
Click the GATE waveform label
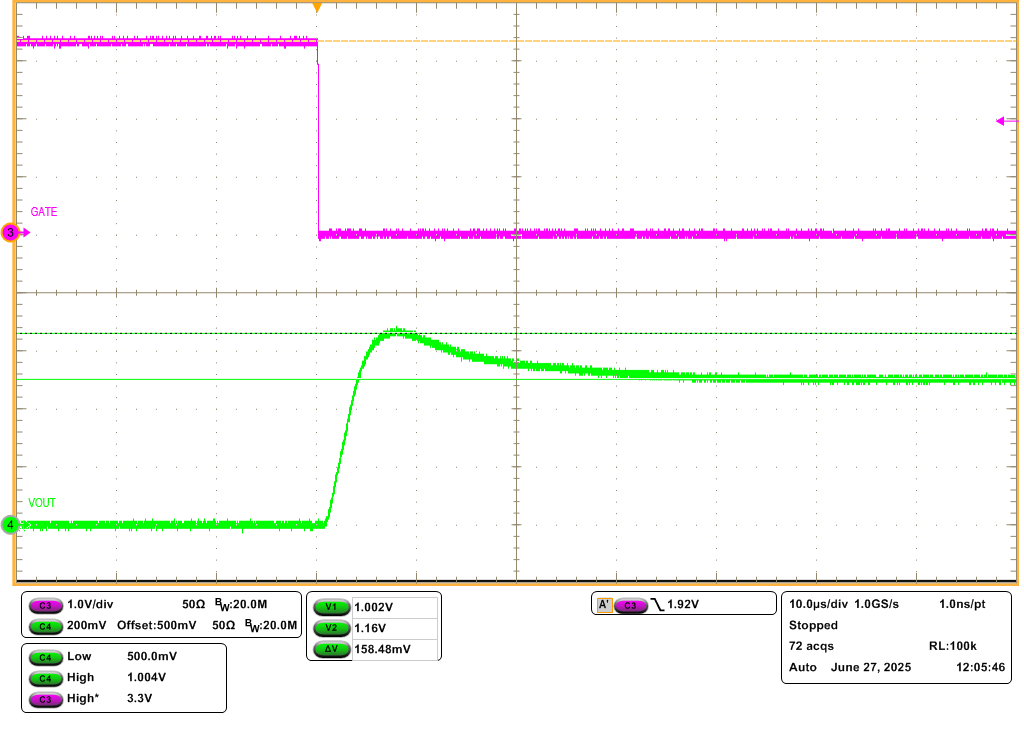click(44, 212)
